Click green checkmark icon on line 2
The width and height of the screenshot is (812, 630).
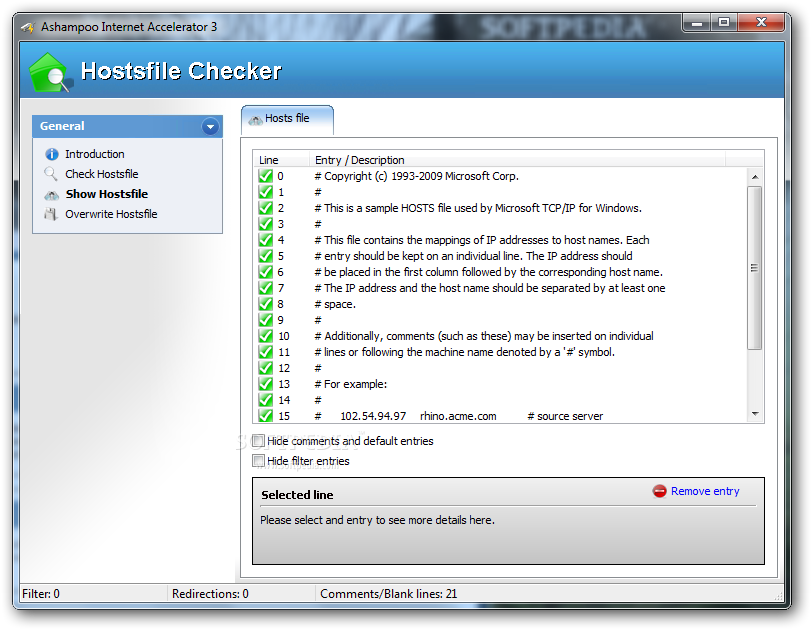point(266,208)
